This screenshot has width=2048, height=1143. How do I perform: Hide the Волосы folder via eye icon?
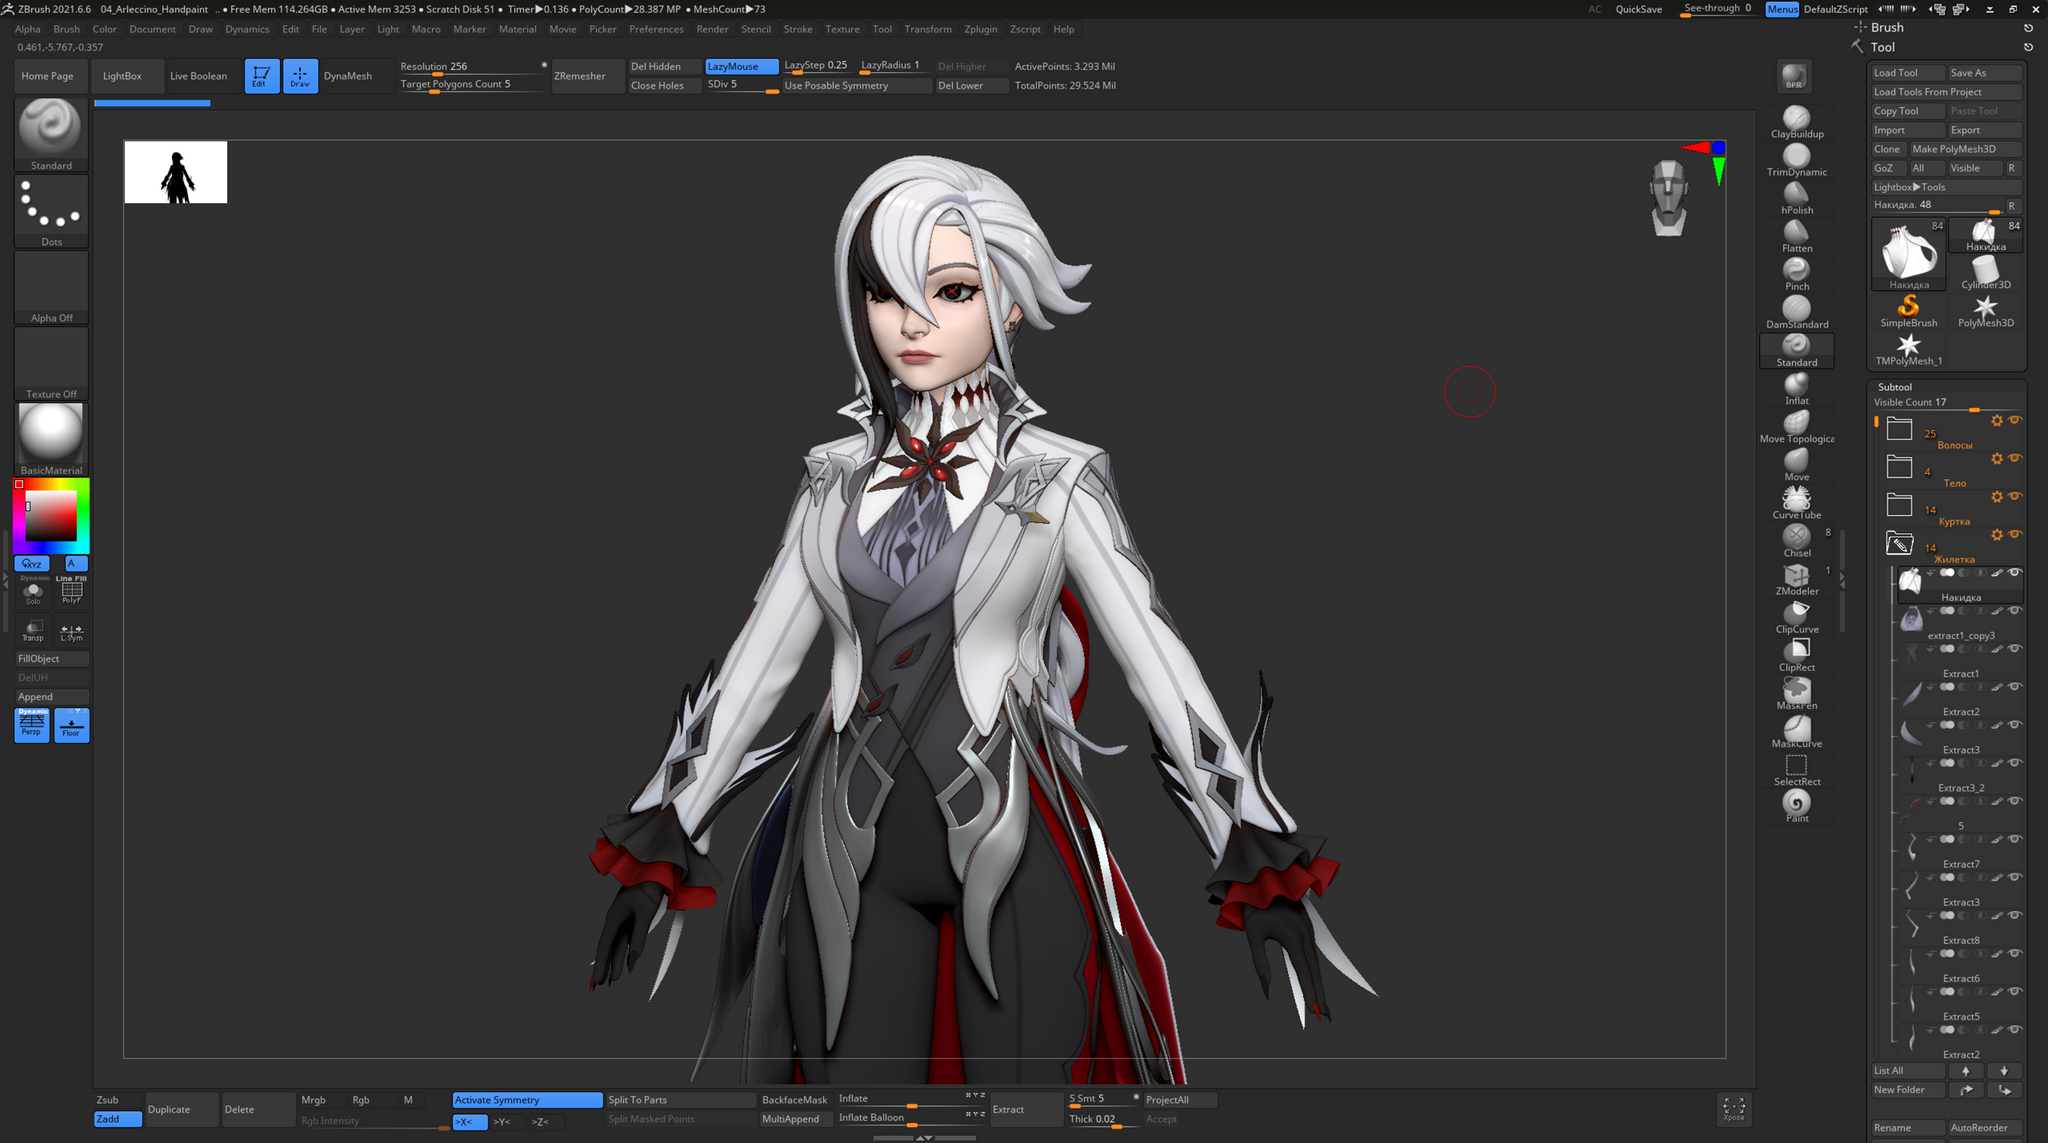pyautogui.click(x=2015, y=421)
